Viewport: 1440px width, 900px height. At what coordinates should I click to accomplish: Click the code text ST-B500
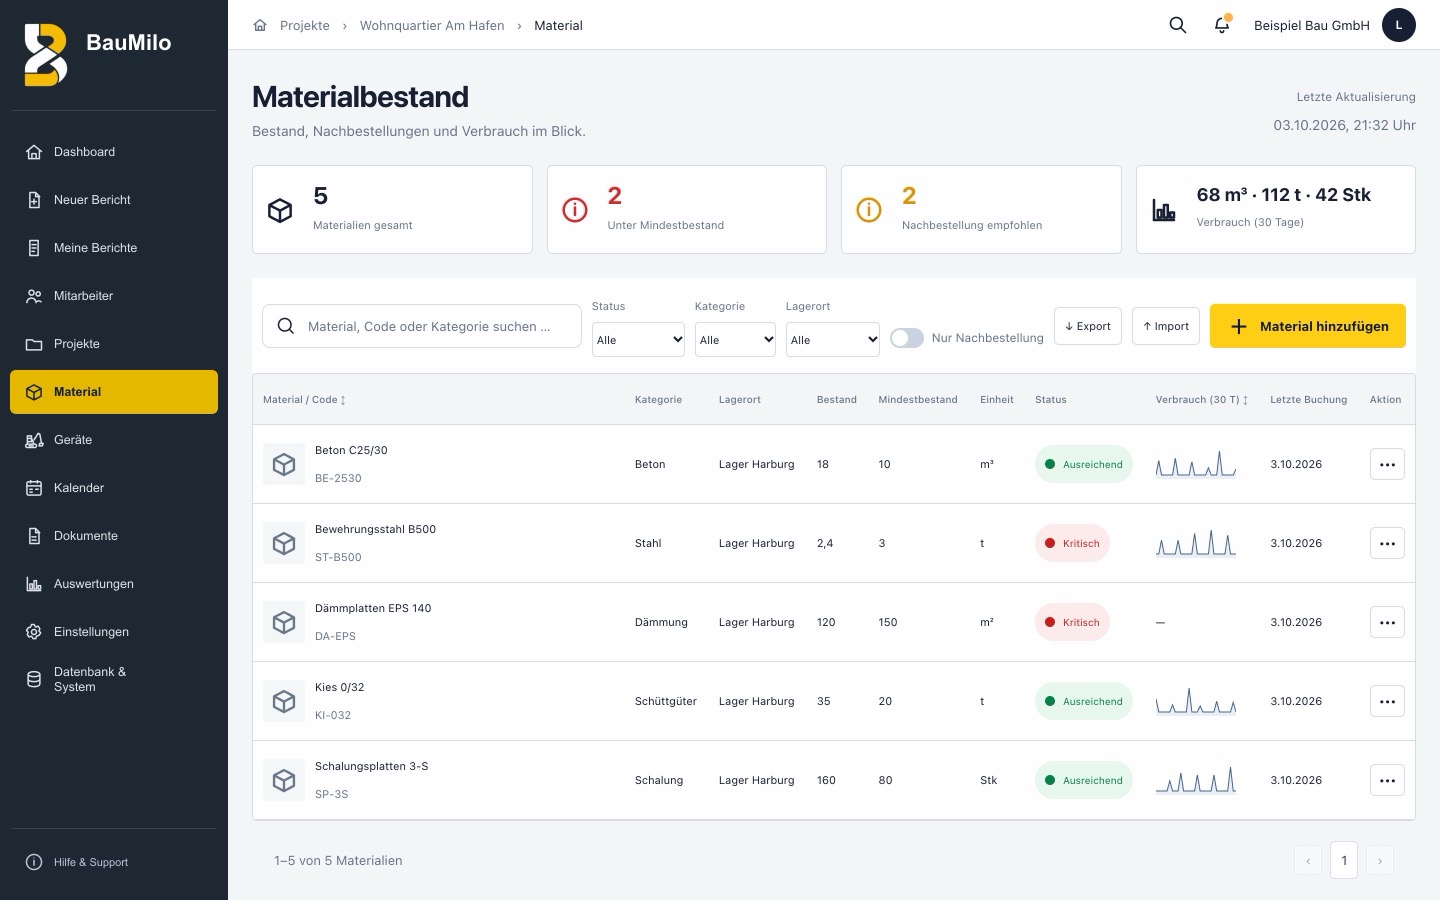(x=338, y=557)
